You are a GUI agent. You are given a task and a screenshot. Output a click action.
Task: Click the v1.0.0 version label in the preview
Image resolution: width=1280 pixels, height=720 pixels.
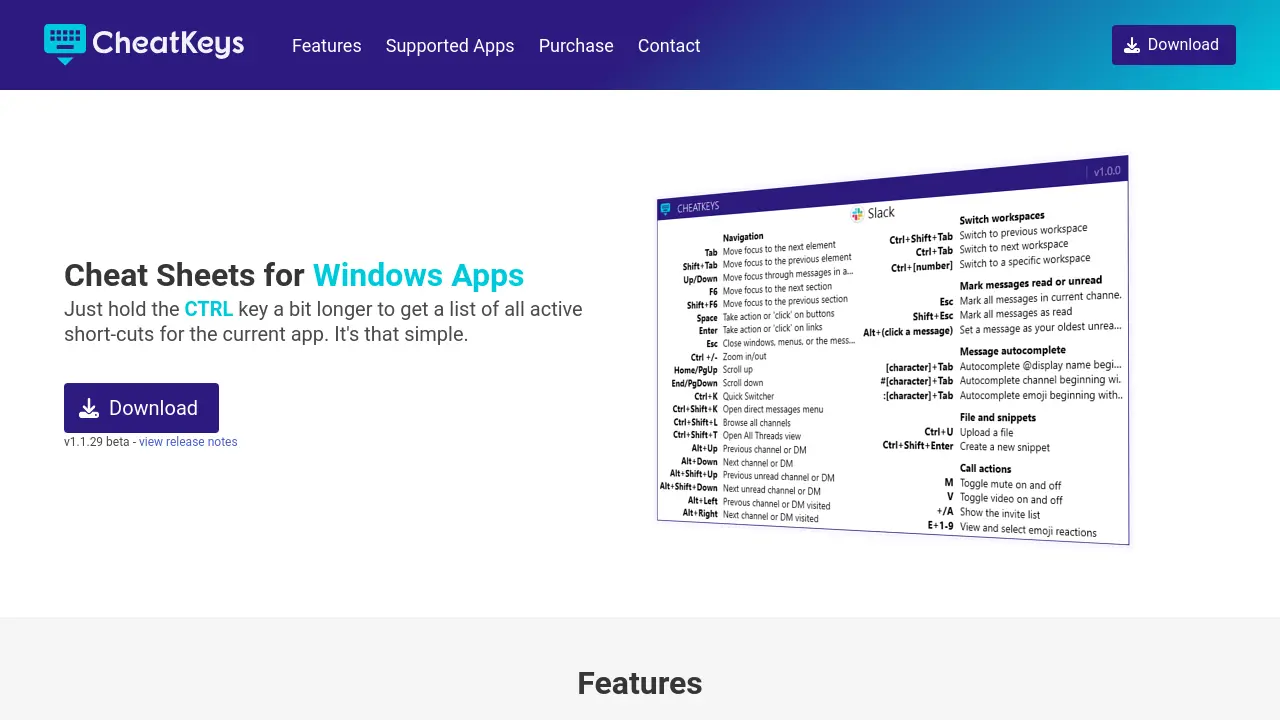coord(1107,171)
